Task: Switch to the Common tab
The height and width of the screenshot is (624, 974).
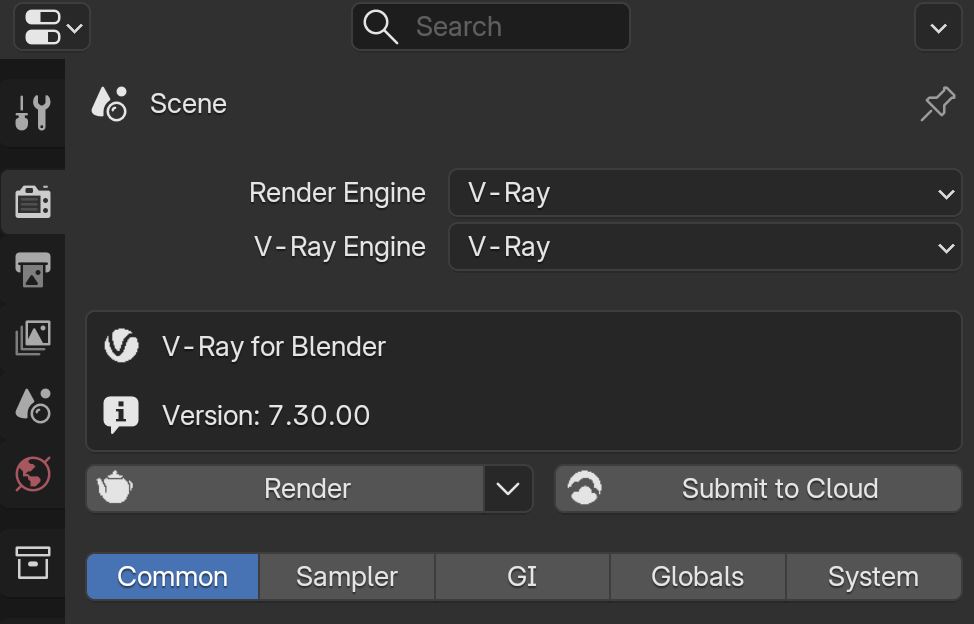Action: [173, 576]
